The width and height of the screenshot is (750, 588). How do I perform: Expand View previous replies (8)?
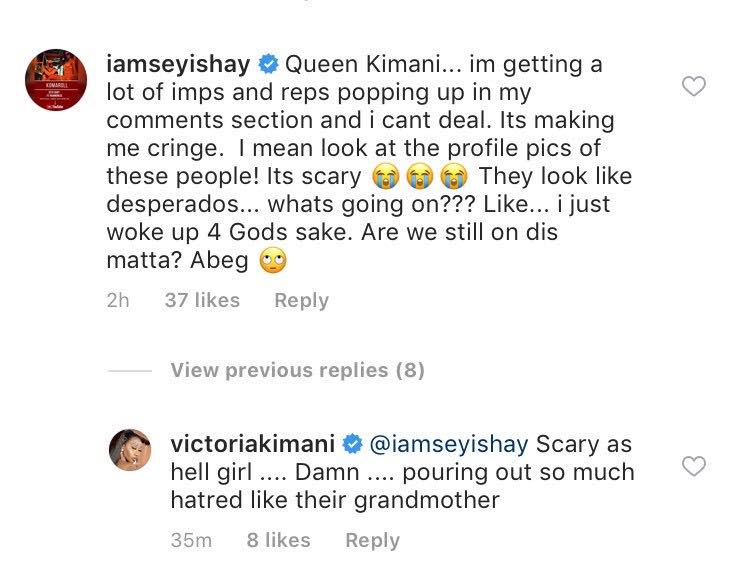click(x=297, y=370)
